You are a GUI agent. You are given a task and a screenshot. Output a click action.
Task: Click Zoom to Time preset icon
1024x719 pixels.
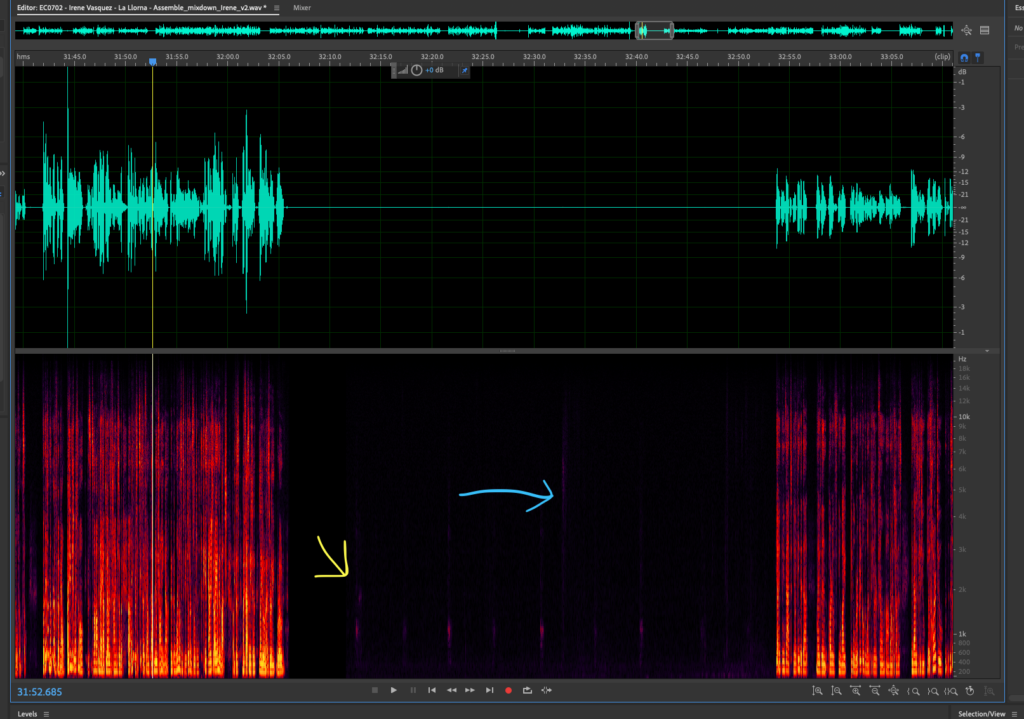(x=970, y=691)
